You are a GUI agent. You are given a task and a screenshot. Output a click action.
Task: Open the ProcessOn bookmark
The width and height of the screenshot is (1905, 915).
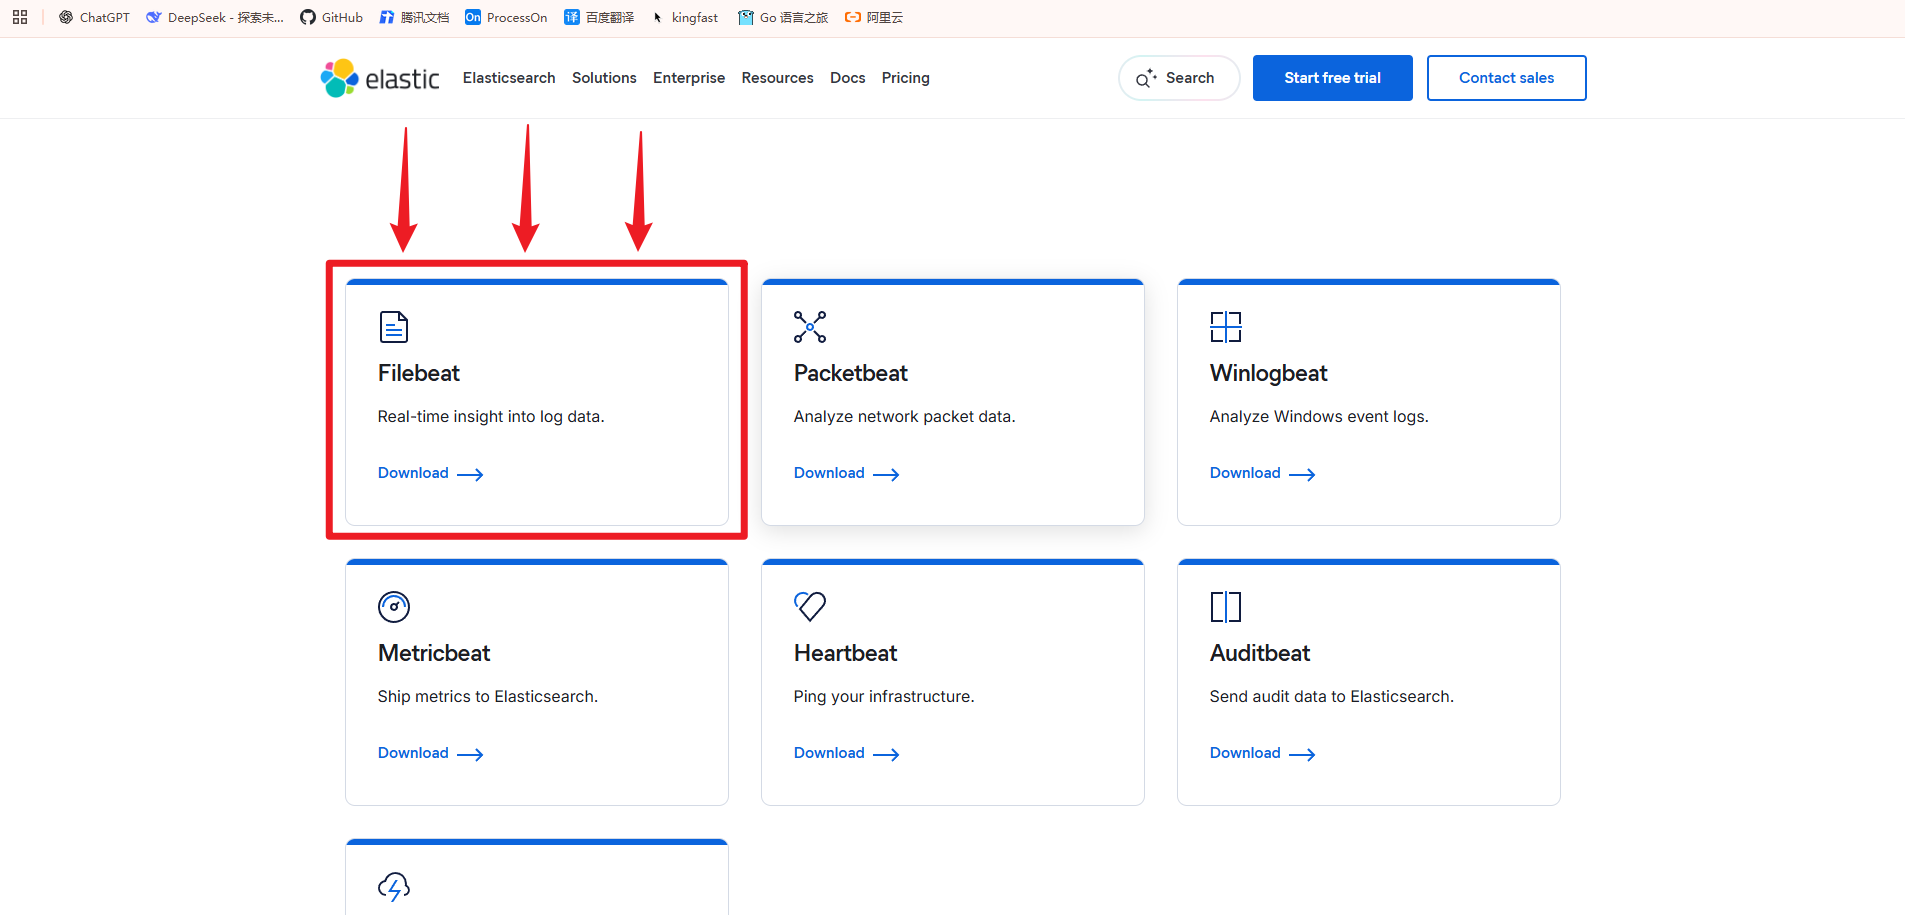[x=506, y=17]
